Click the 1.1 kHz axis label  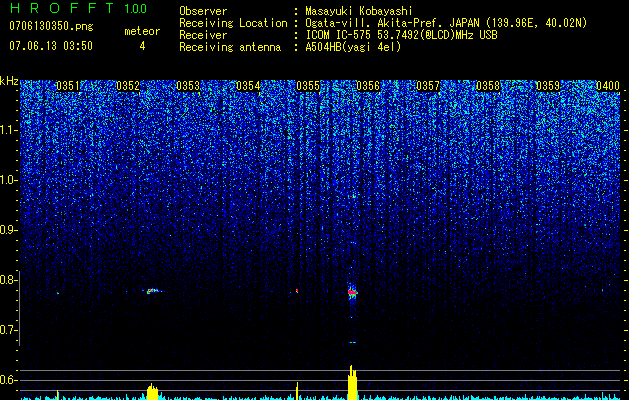[x=9, y=130]
